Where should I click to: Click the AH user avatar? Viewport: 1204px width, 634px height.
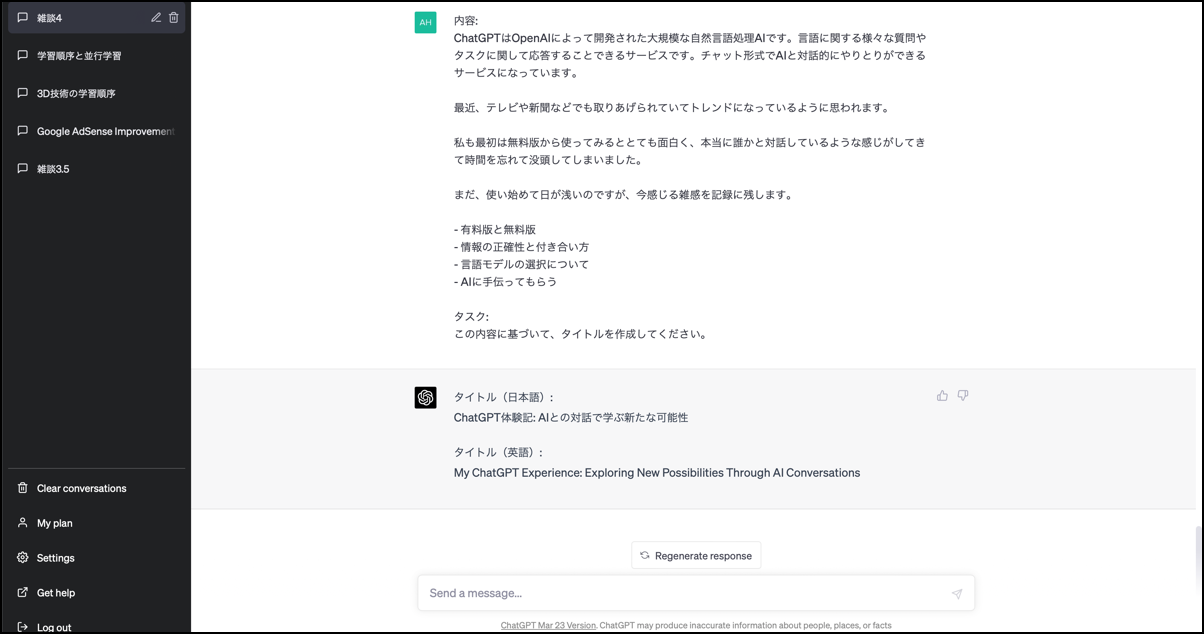coord(425,22)
